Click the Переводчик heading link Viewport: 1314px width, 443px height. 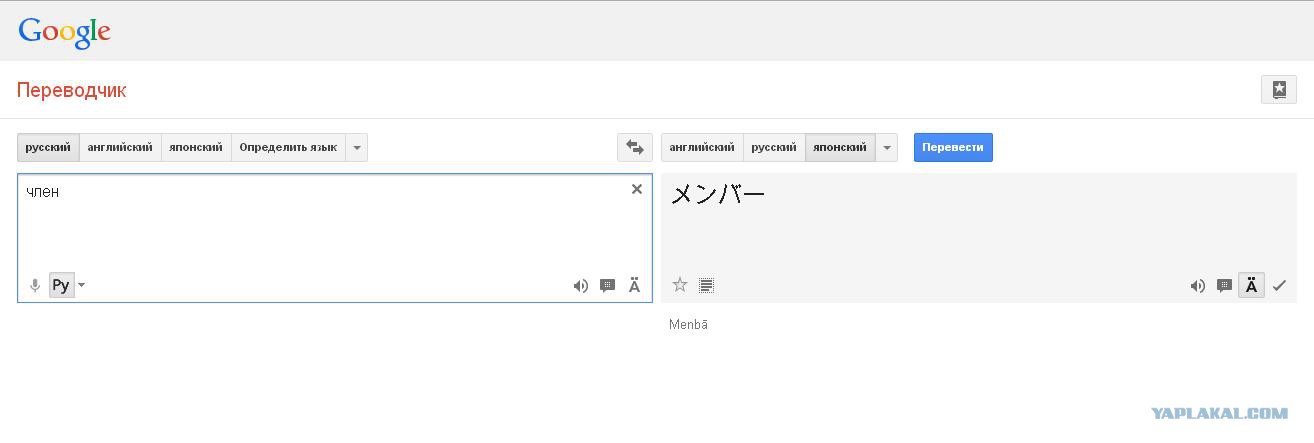click(x=71, y=90)
